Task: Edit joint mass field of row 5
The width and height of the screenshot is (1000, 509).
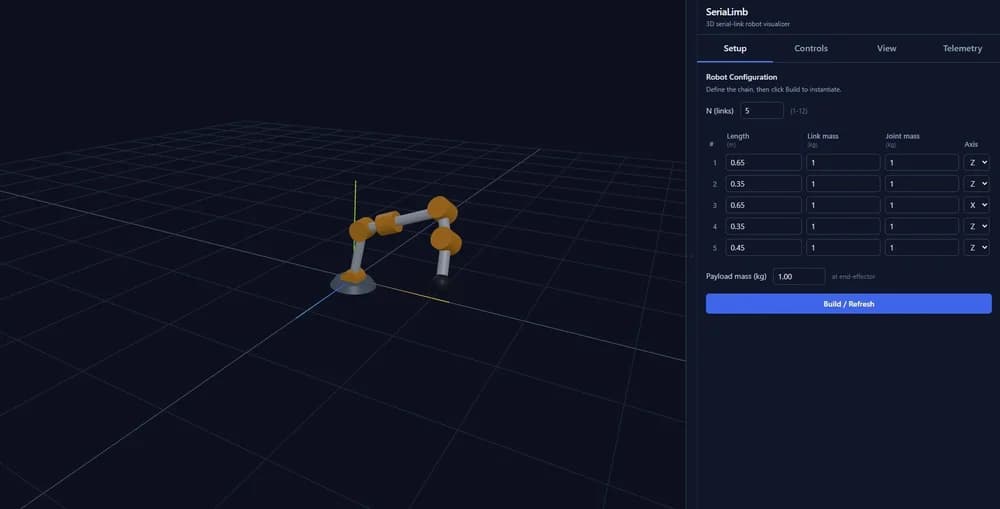Action: pos(922,247)
